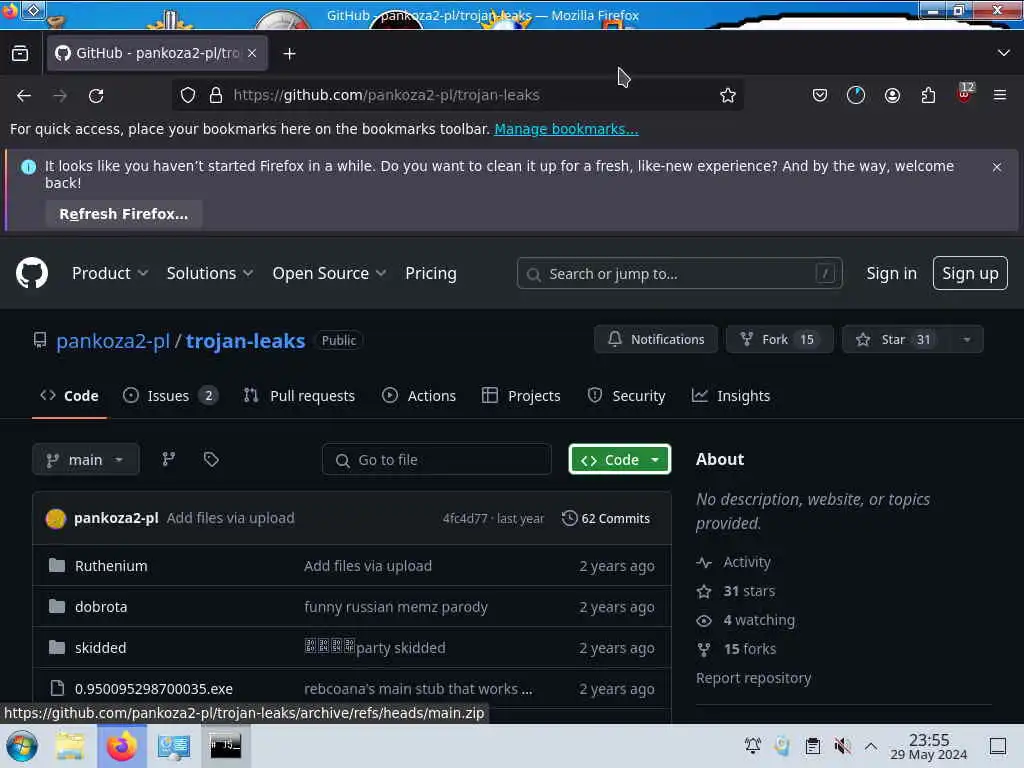Screen dimensions: 1024x768
Task: Open the list all tabs chevron
Action: (1003, 53)
